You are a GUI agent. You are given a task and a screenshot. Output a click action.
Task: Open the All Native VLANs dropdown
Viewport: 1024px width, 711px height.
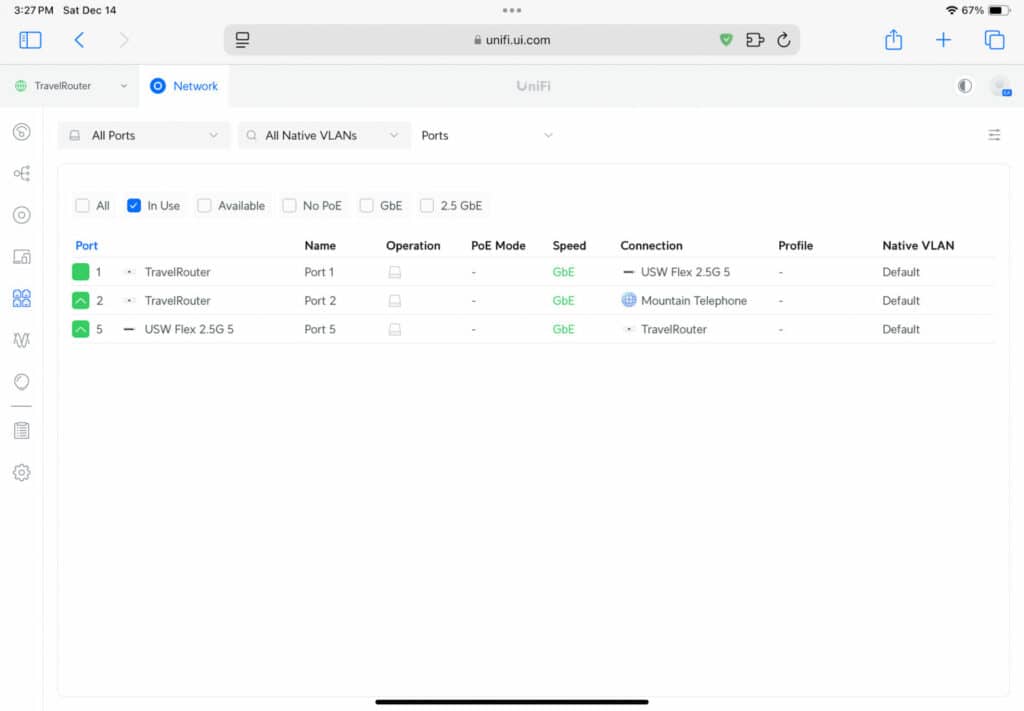point(325,135)
